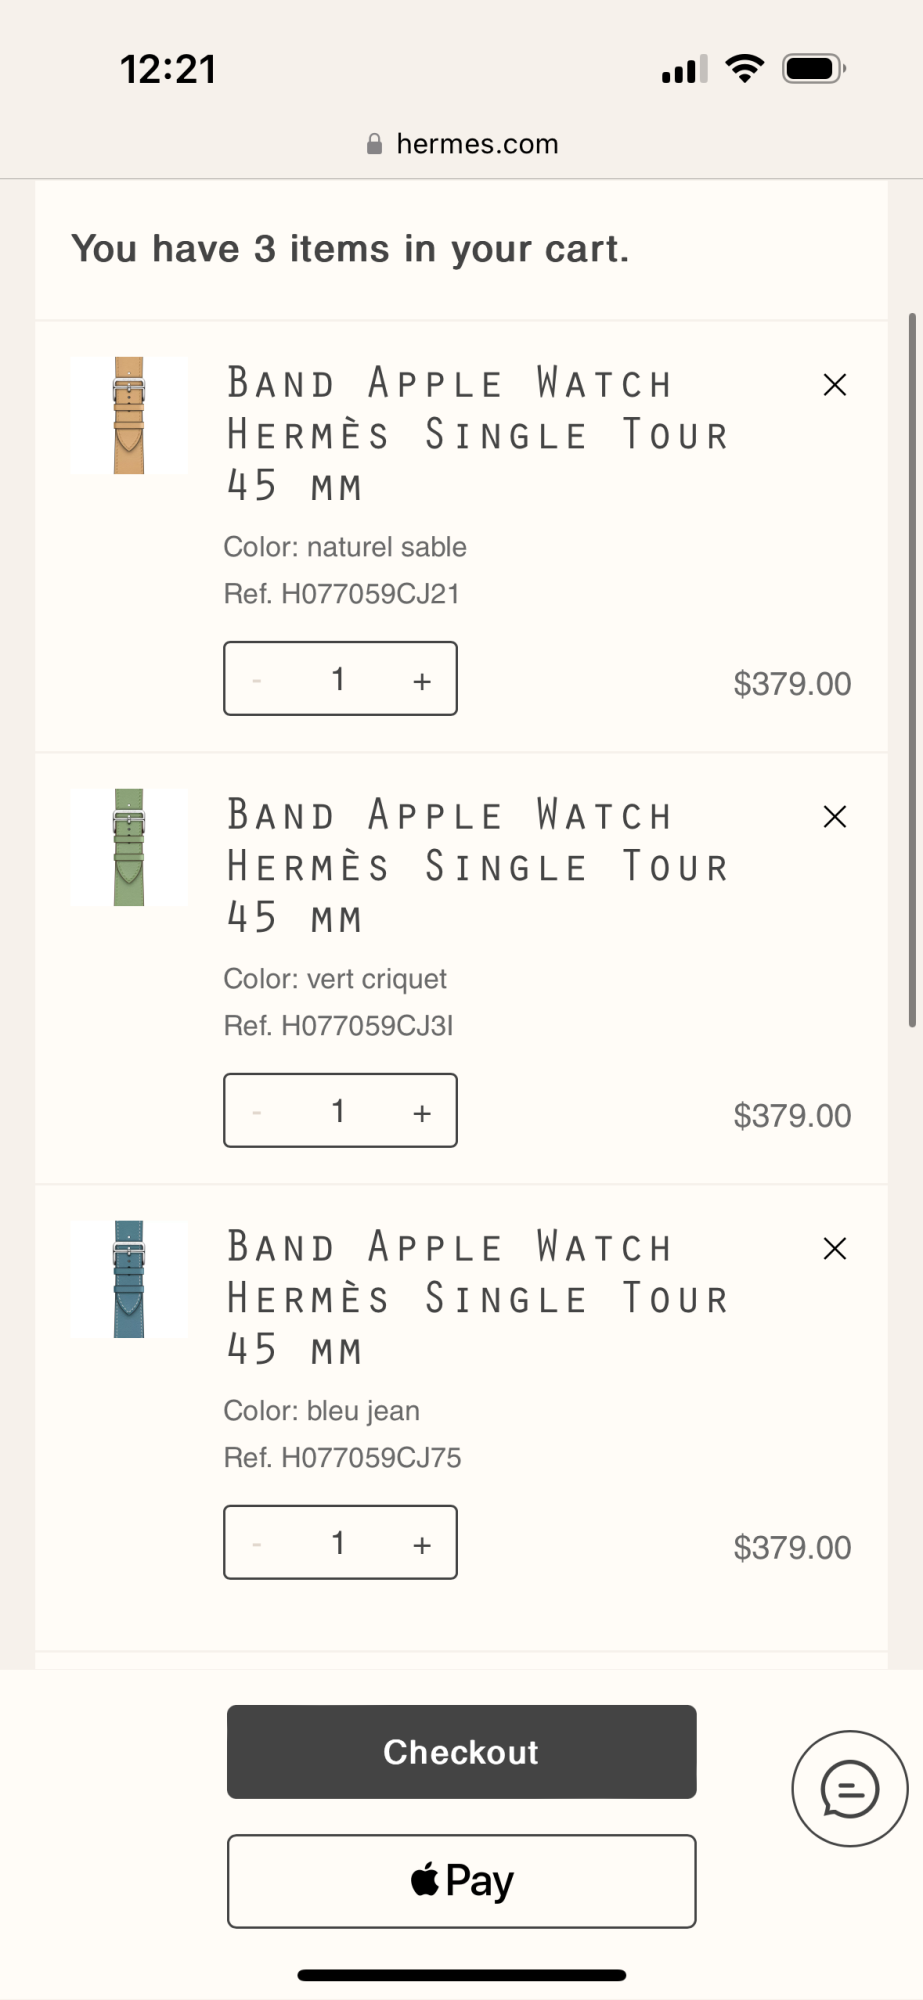Increase quantity of bleu jean band
Screen dimensions: 923x2000
pos(422,1545)
